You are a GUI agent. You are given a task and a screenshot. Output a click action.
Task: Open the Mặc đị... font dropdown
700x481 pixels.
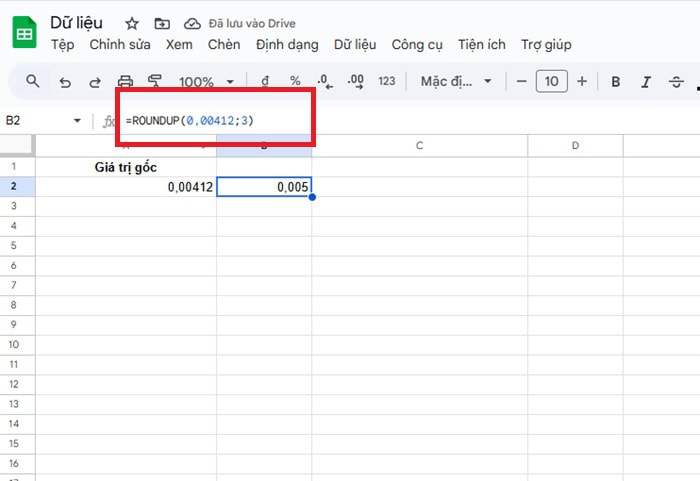click(x=456, y=81)
